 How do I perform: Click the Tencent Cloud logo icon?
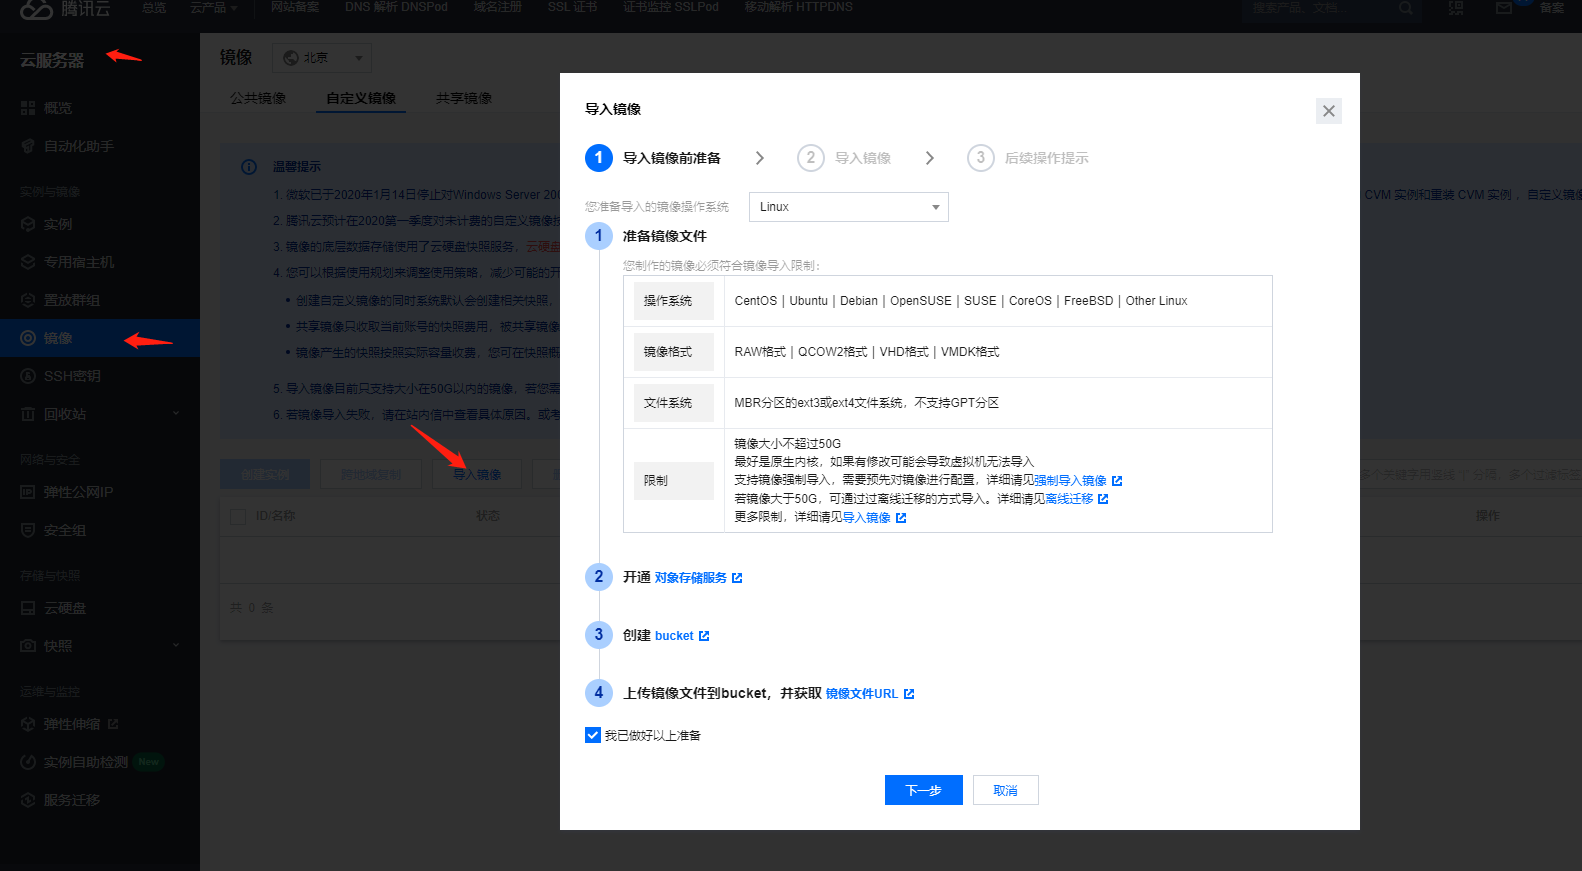coord(36,8)
